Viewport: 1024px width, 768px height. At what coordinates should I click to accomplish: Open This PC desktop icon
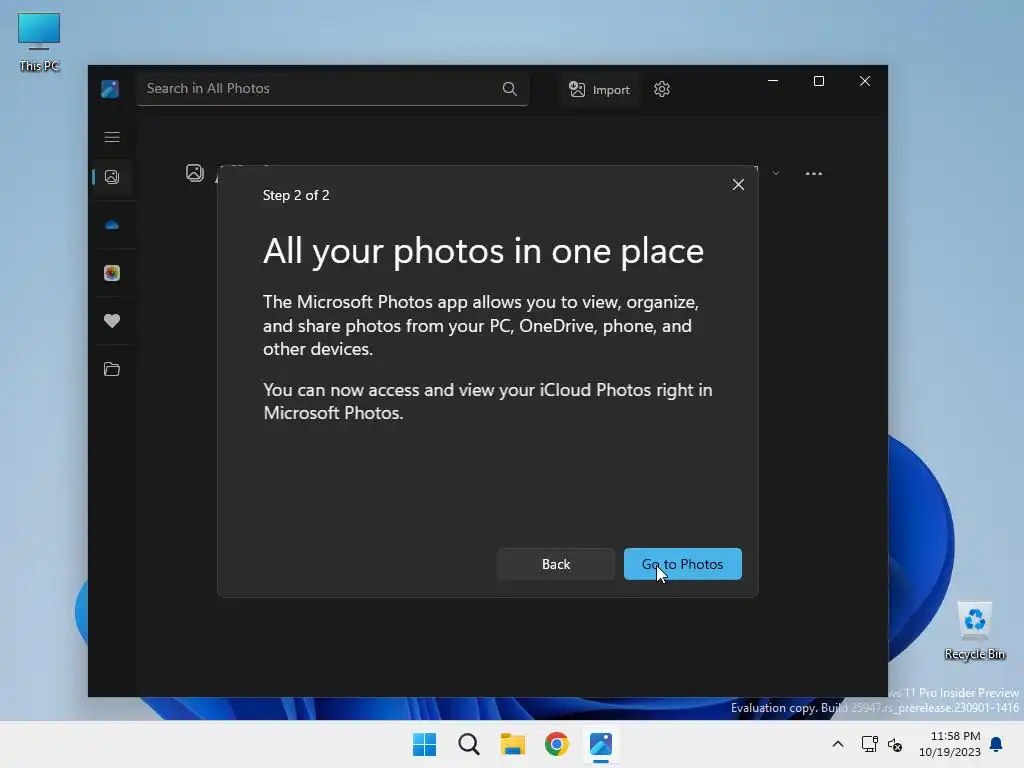[39, 42]
